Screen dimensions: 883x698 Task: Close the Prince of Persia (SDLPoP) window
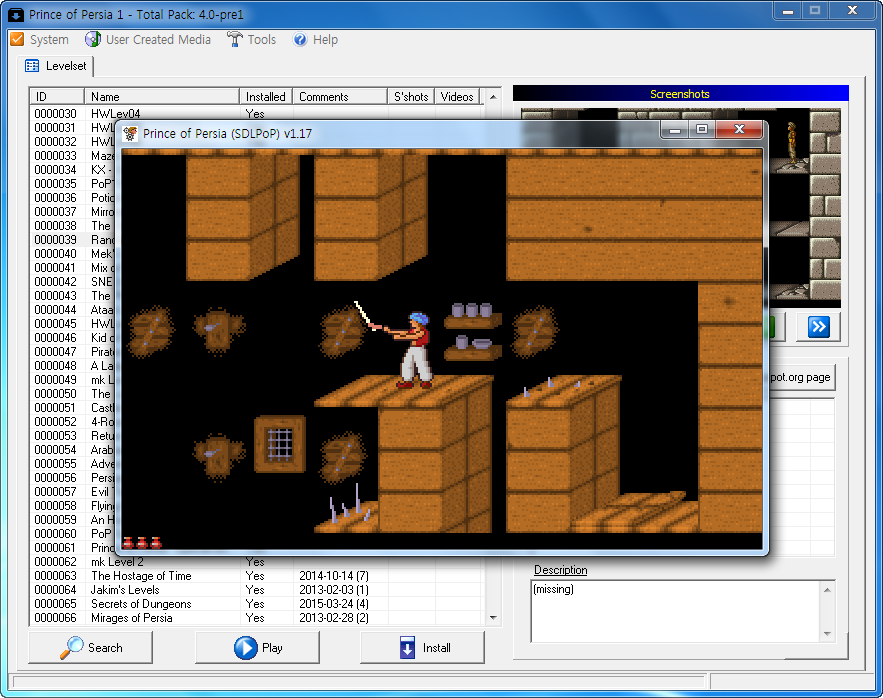[739, 130]
